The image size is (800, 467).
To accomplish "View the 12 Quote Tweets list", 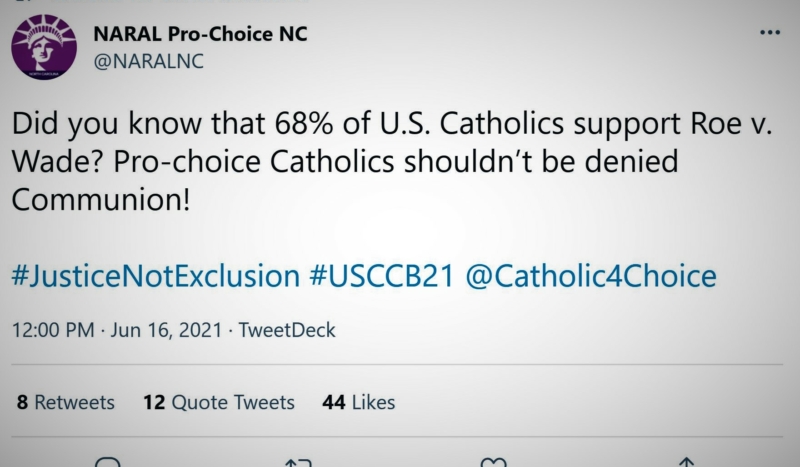I will [x=219, y=402].
